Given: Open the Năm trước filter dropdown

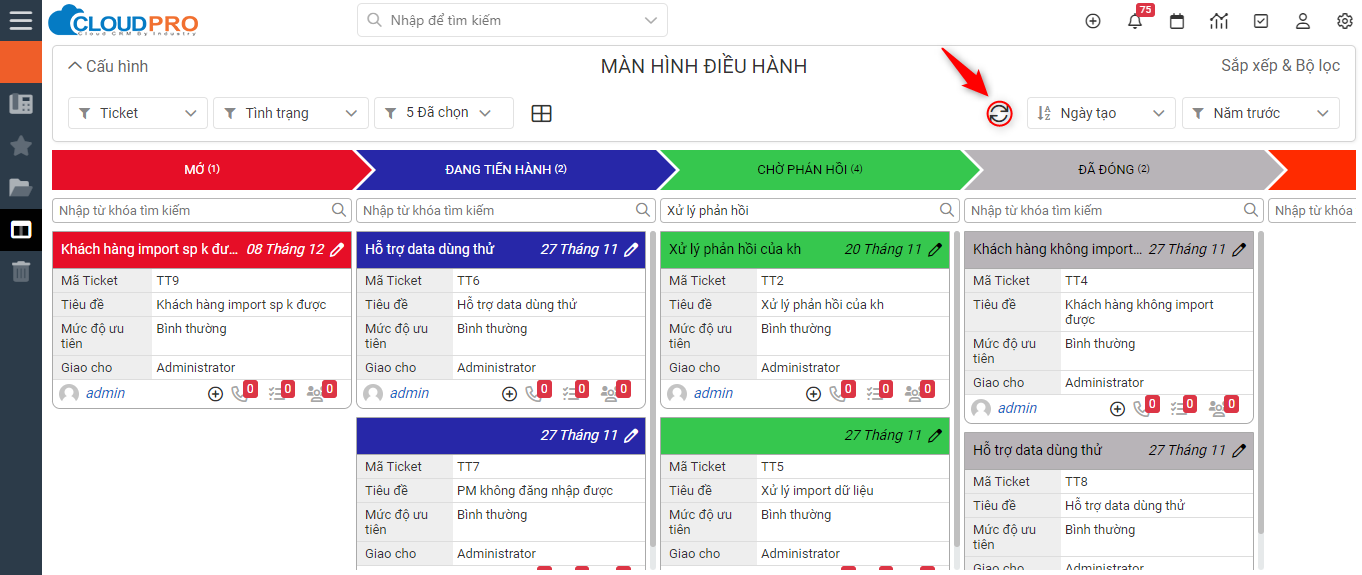Looking at the screenshot, I should (x=1261, y=113).
